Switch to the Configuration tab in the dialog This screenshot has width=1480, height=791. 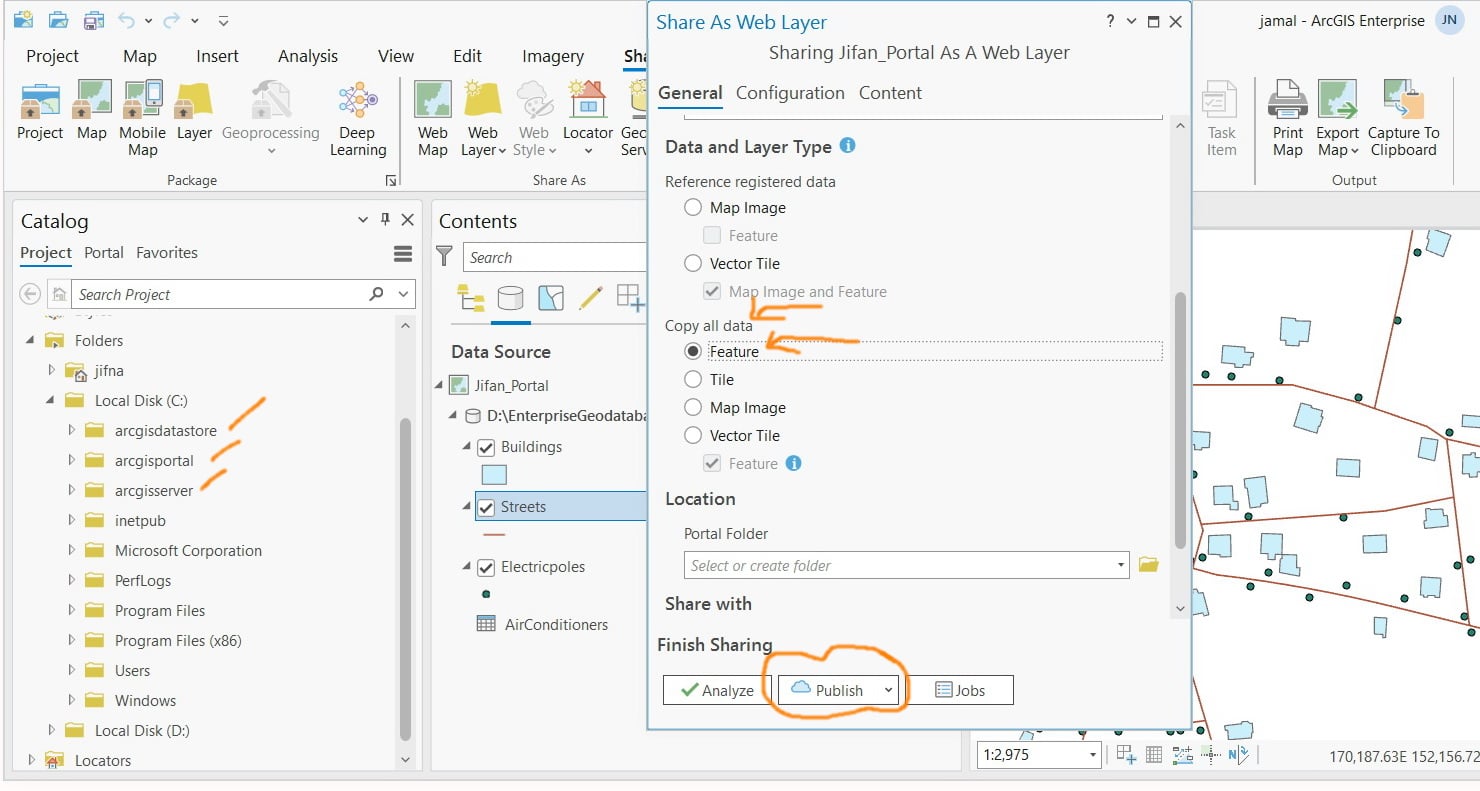click(790, 93)
